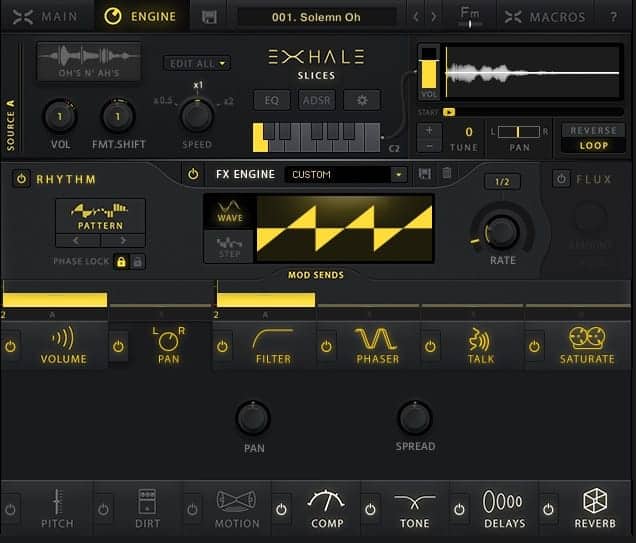
Task: Click the slice PAN slider
Action: (519, 132)
